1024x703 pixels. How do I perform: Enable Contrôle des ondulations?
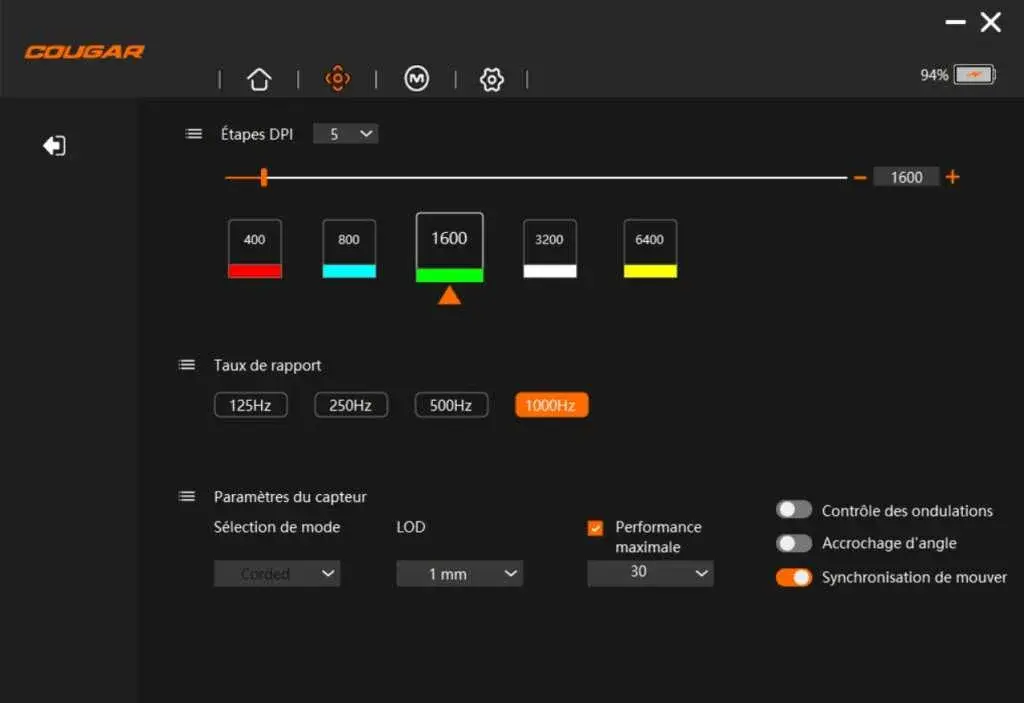click(793, 509)
